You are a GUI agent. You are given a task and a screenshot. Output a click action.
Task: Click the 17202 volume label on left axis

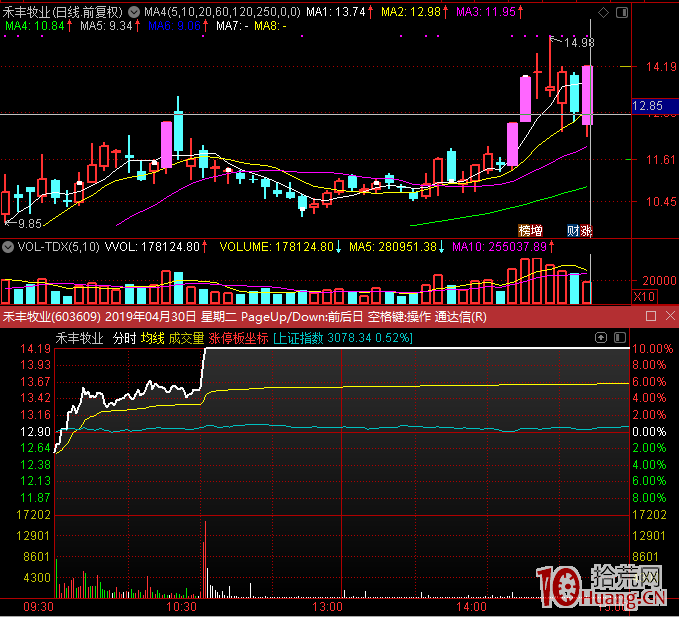tap(33, 515)
